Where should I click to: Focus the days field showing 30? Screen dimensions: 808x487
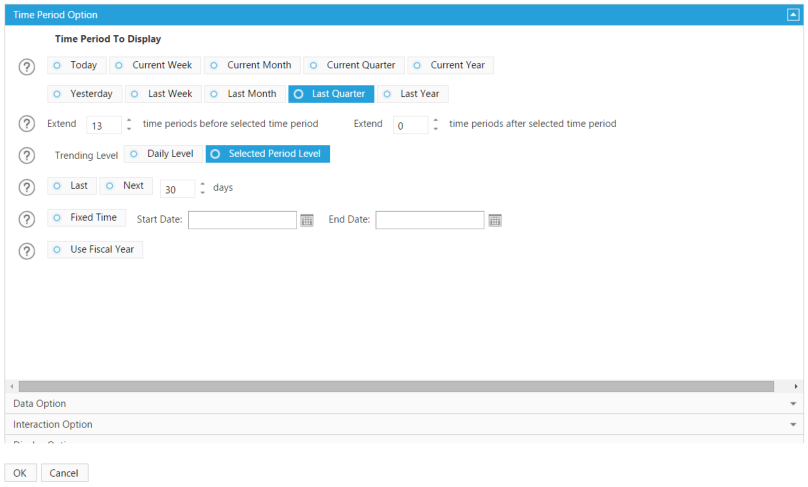coord(178,189)
